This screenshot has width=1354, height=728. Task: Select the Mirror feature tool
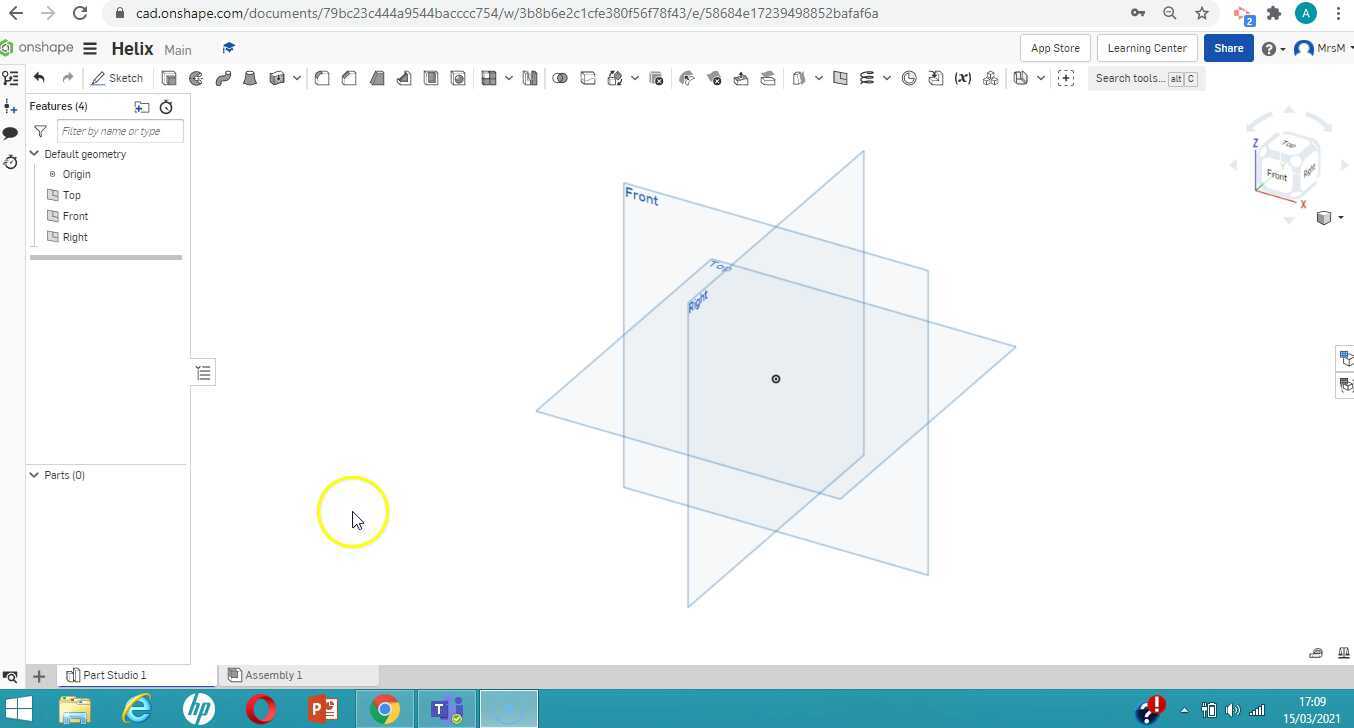click(x=530, y=78)
